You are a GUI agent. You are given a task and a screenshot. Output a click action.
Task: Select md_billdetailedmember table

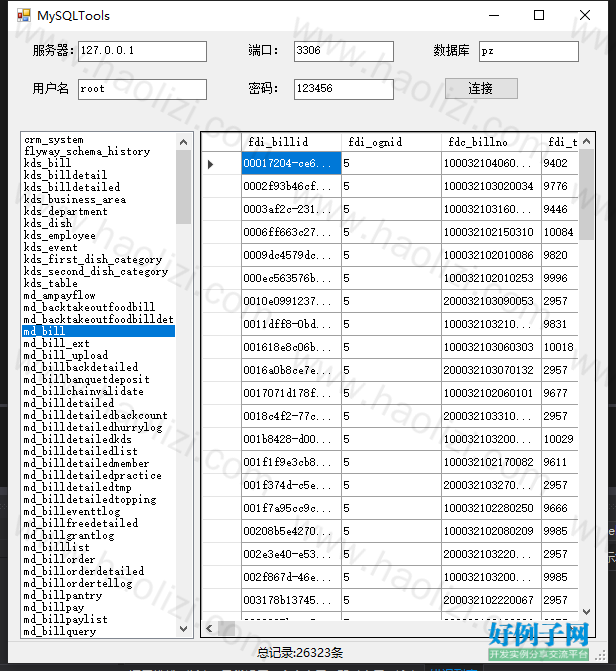98,463
